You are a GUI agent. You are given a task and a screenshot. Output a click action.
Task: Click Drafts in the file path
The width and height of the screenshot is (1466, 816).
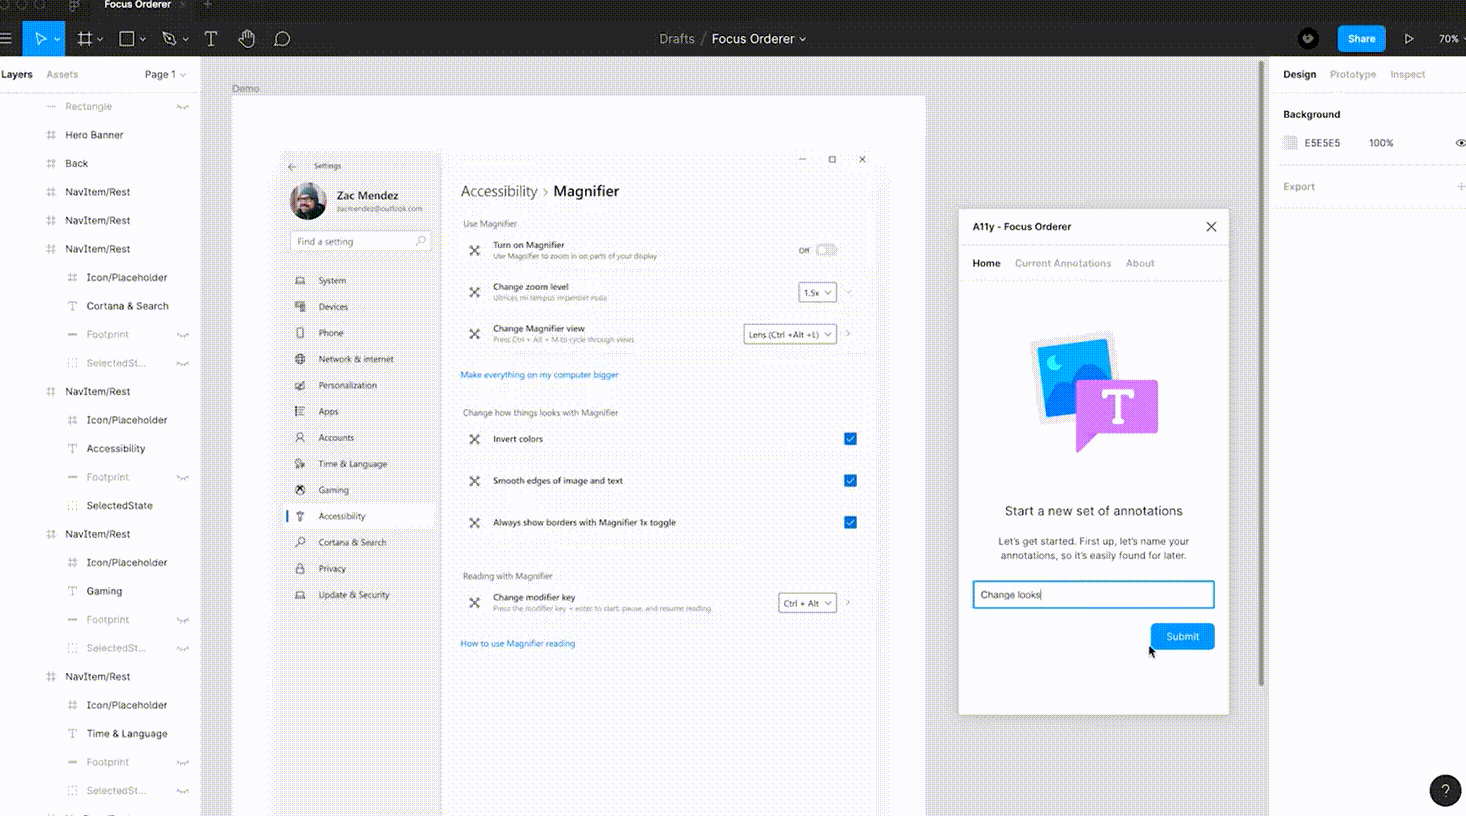point(677,39)
